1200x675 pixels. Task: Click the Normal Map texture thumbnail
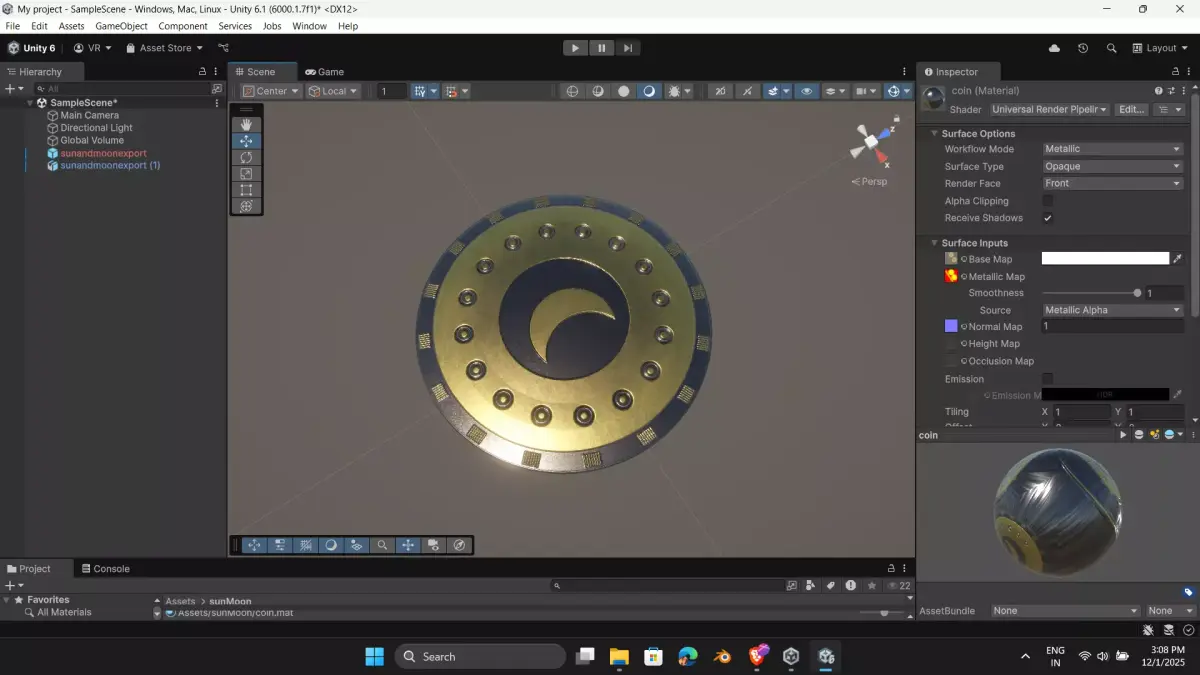(x=951, y=327)
